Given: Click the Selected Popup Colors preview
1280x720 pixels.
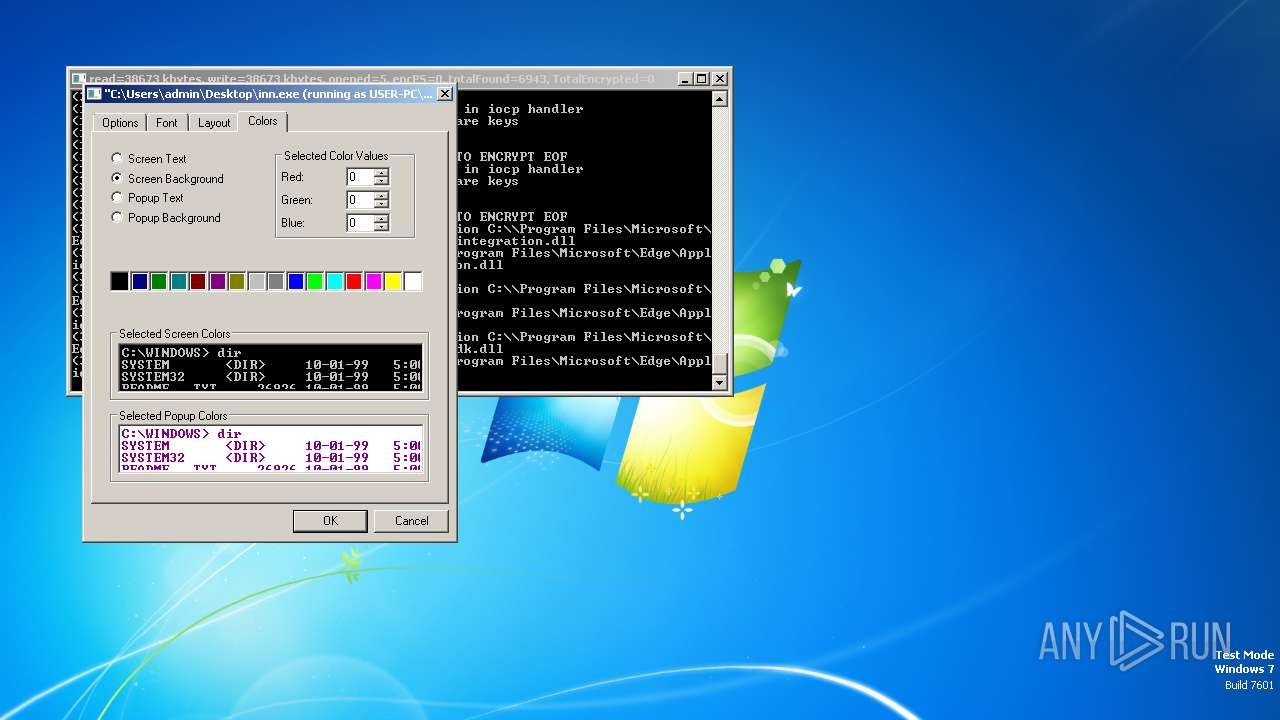Looking at the screenshot, I should pyautogui.click(x=271, y=449).
